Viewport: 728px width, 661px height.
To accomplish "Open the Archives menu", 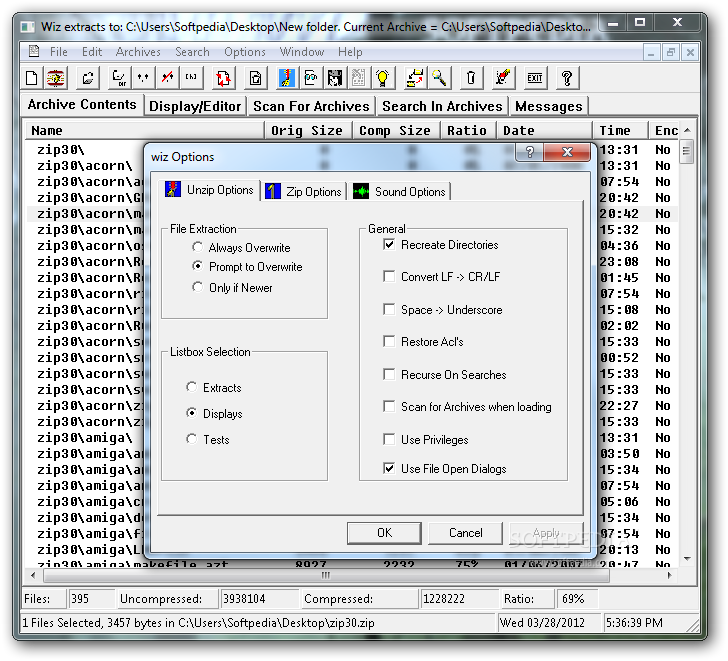I will tap(138, 52).
